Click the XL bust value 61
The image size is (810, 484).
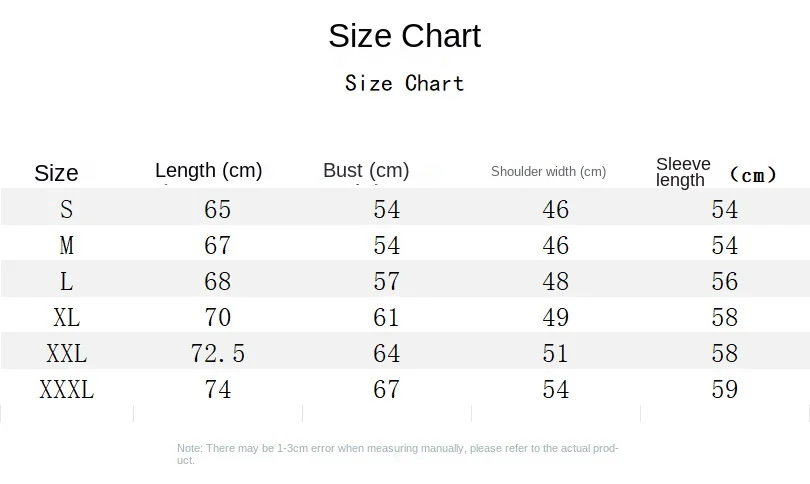coord(386,317)
